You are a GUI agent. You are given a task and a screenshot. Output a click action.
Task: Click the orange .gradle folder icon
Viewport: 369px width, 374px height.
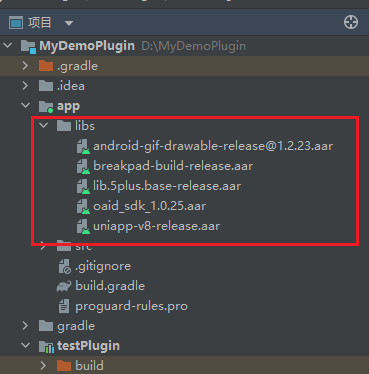tap(46, 66)
